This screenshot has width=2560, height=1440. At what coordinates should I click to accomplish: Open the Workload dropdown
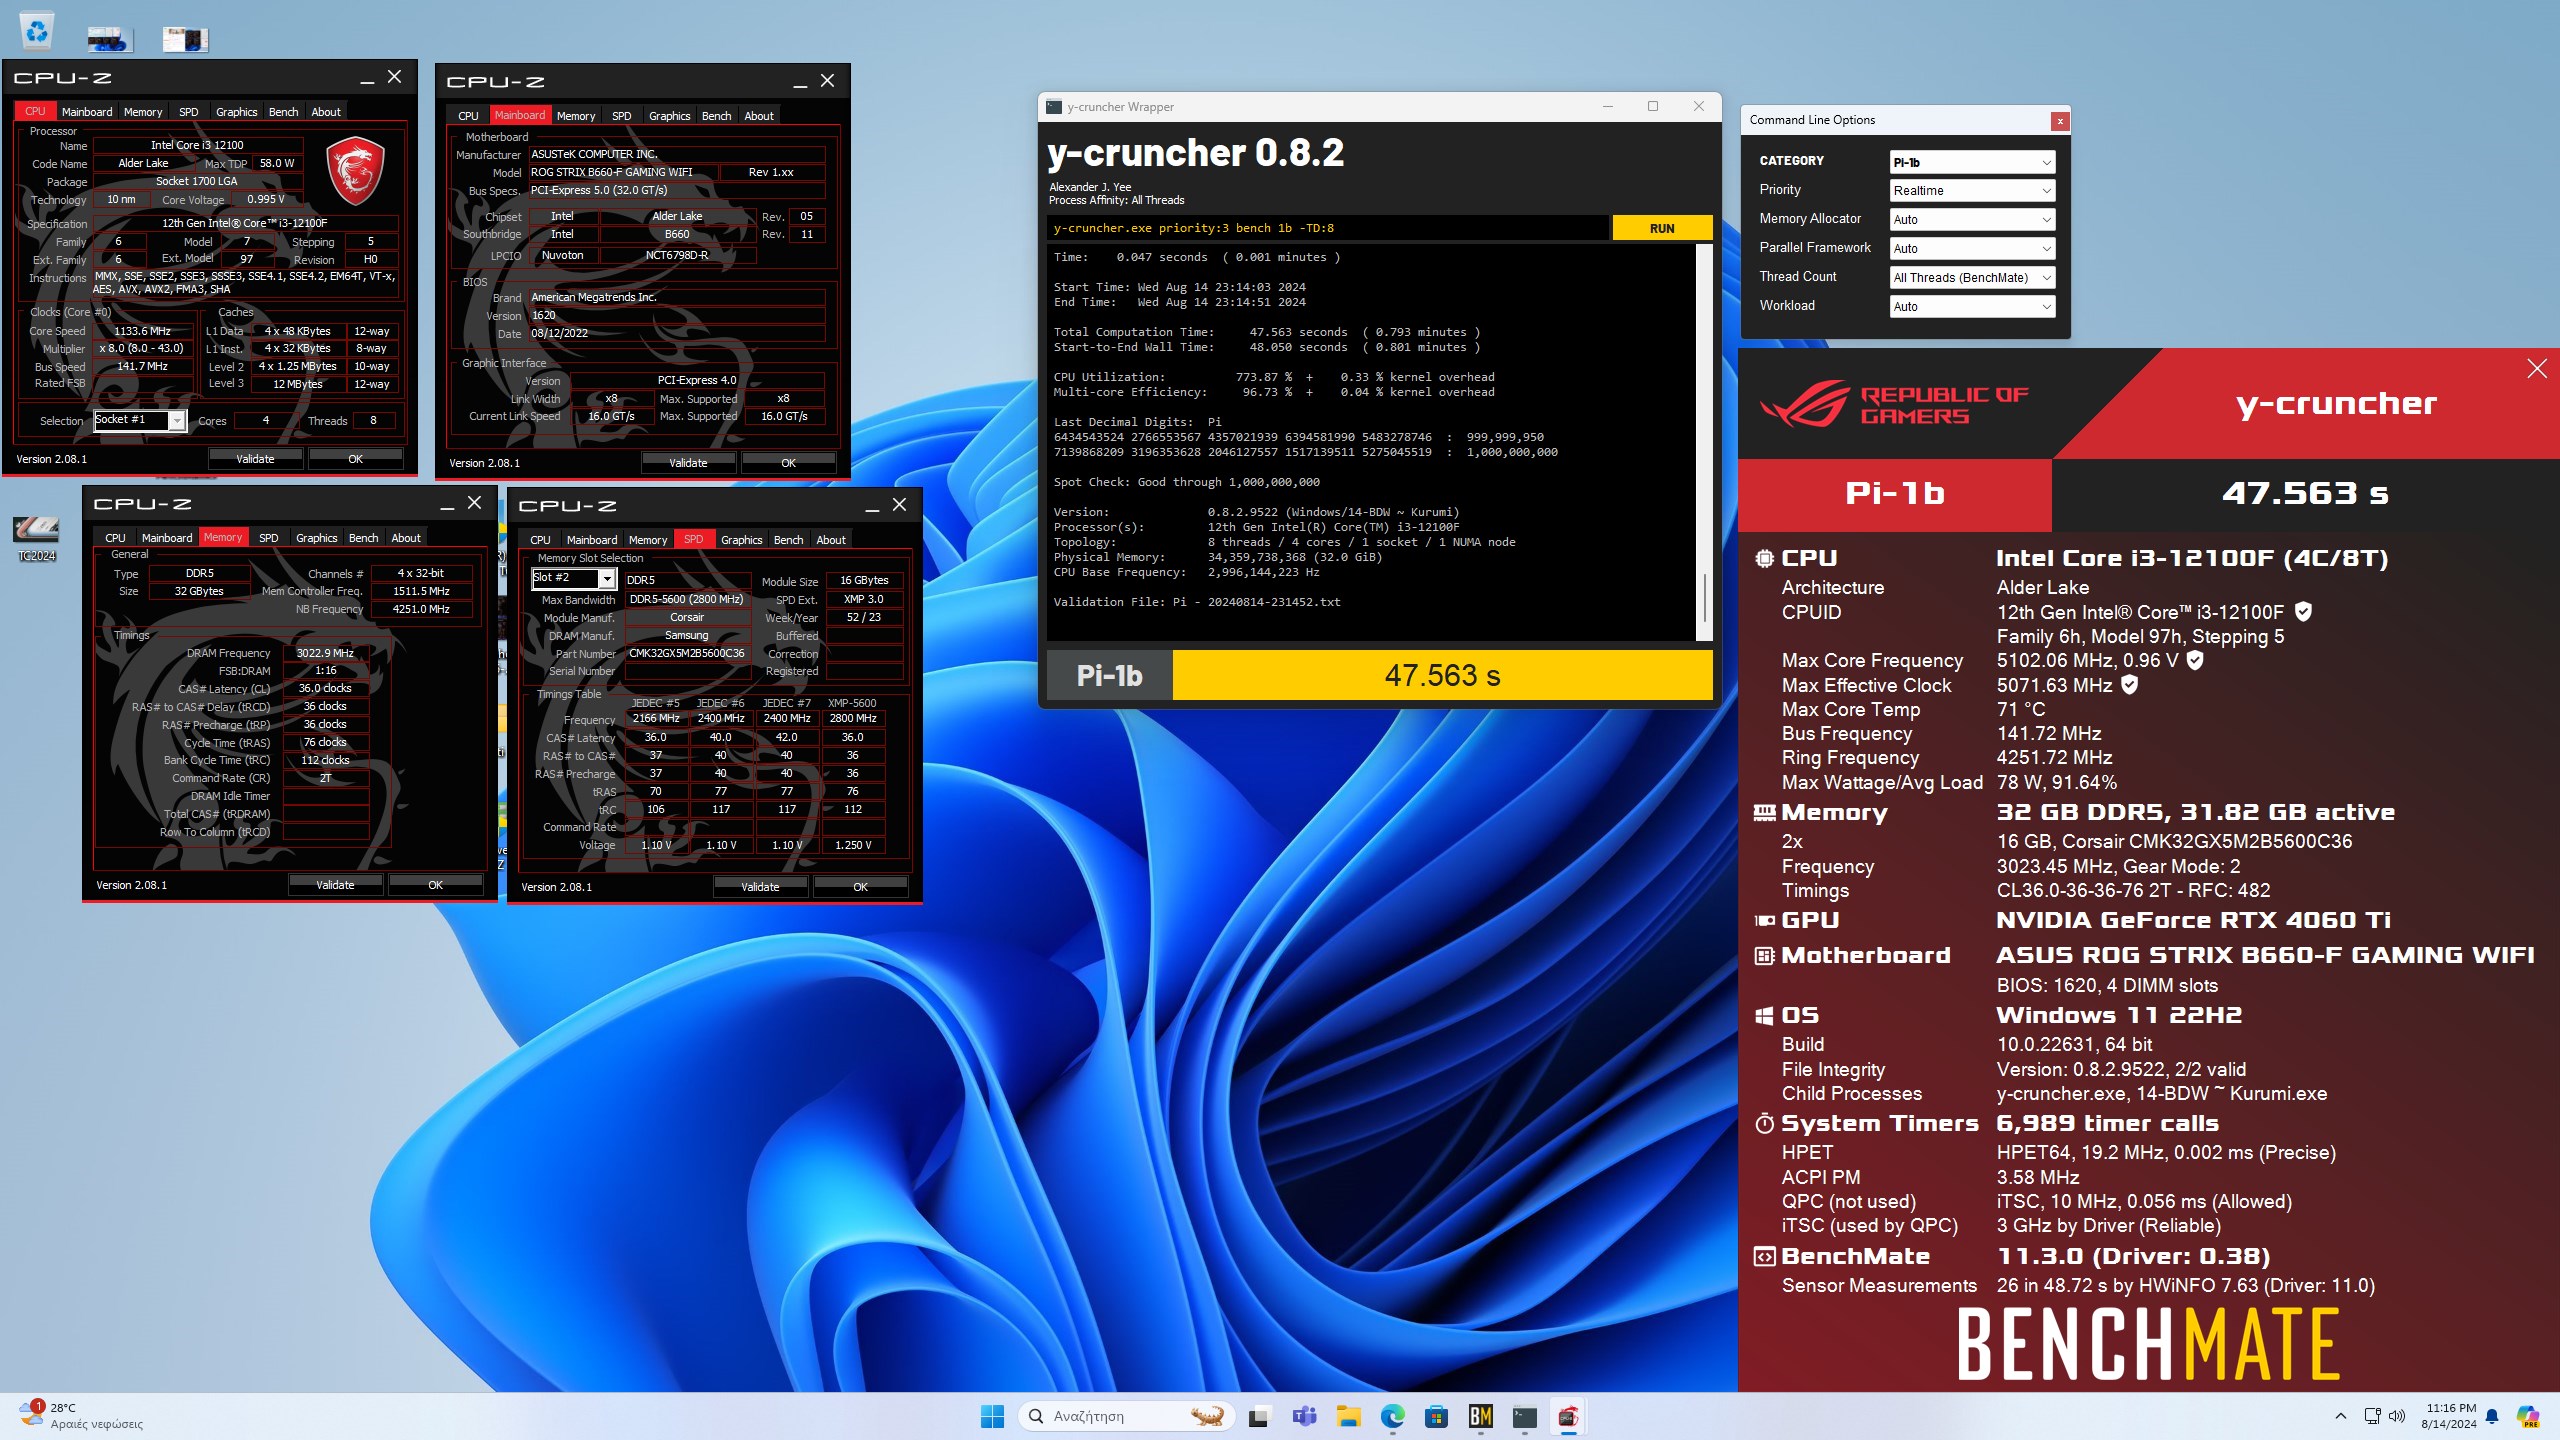pyautogui.click(x=1972, y=307)
